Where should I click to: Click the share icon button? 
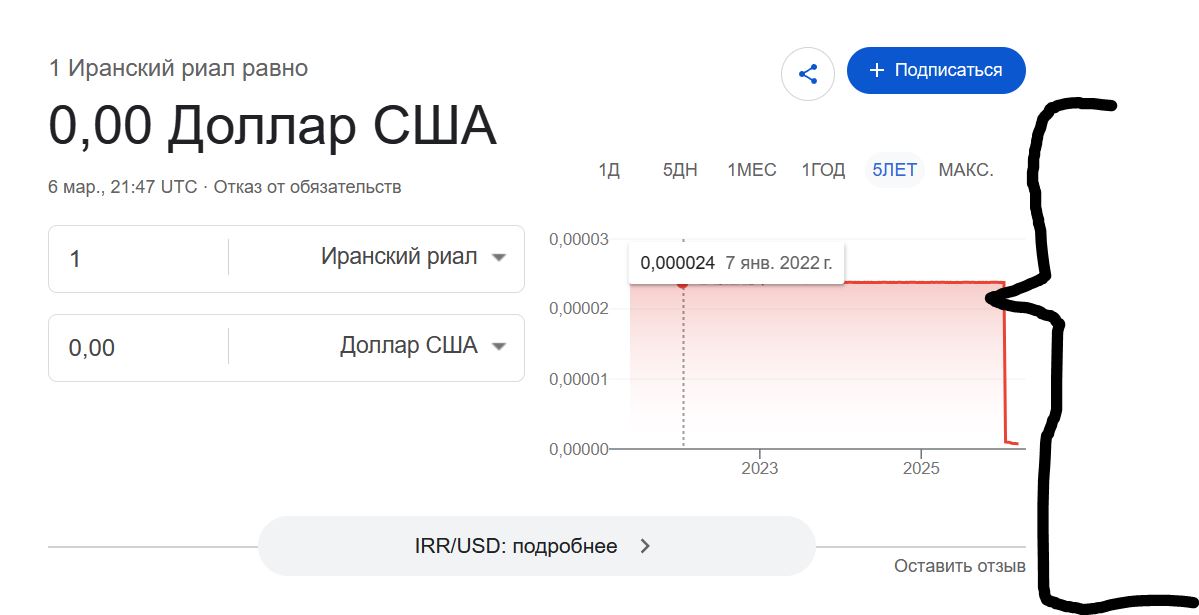coord(808,74)
